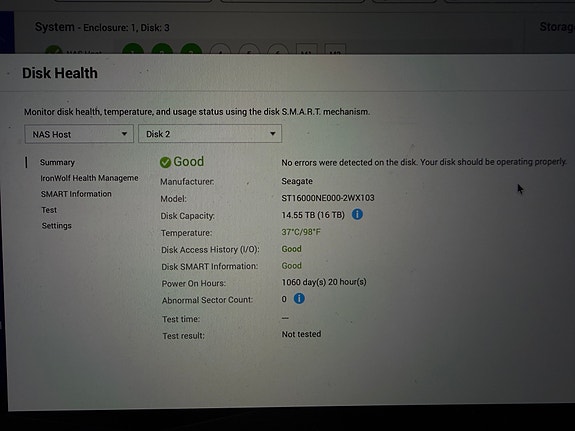Open the Disk 2 selector dropdown

point(210,134)
